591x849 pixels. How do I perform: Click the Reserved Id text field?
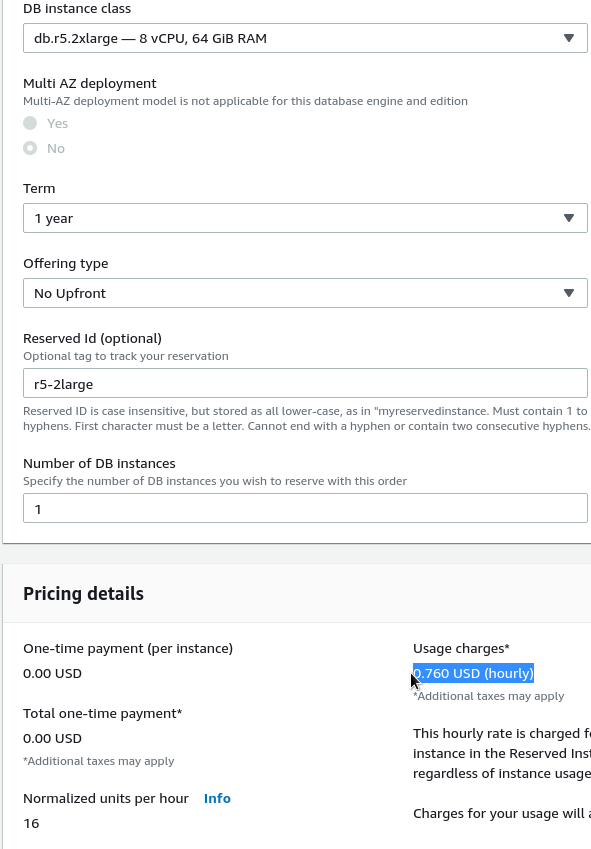[305, 383]
